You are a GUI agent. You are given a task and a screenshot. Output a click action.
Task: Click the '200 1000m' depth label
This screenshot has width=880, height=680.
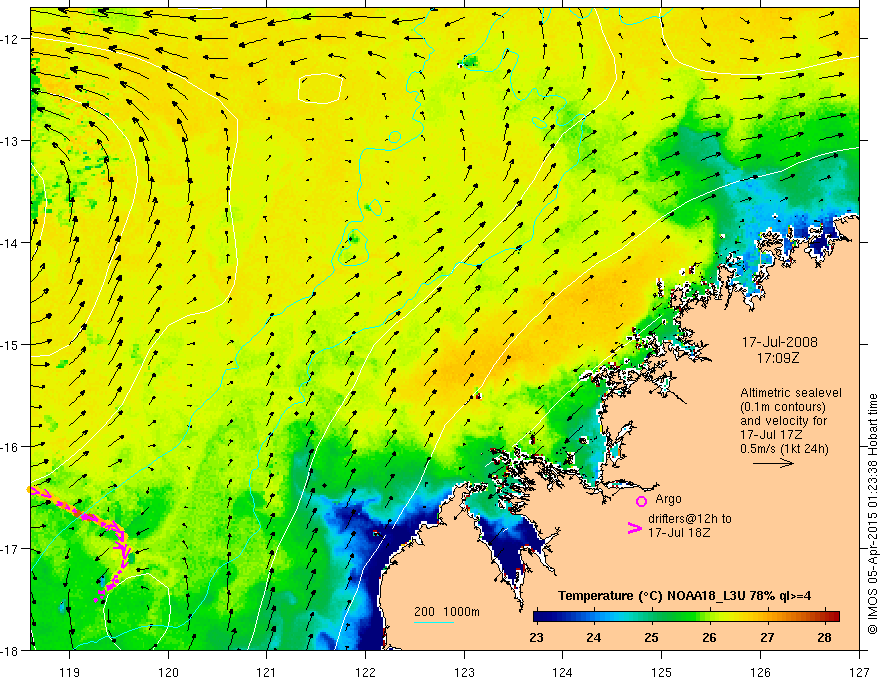tap(447, 612)
